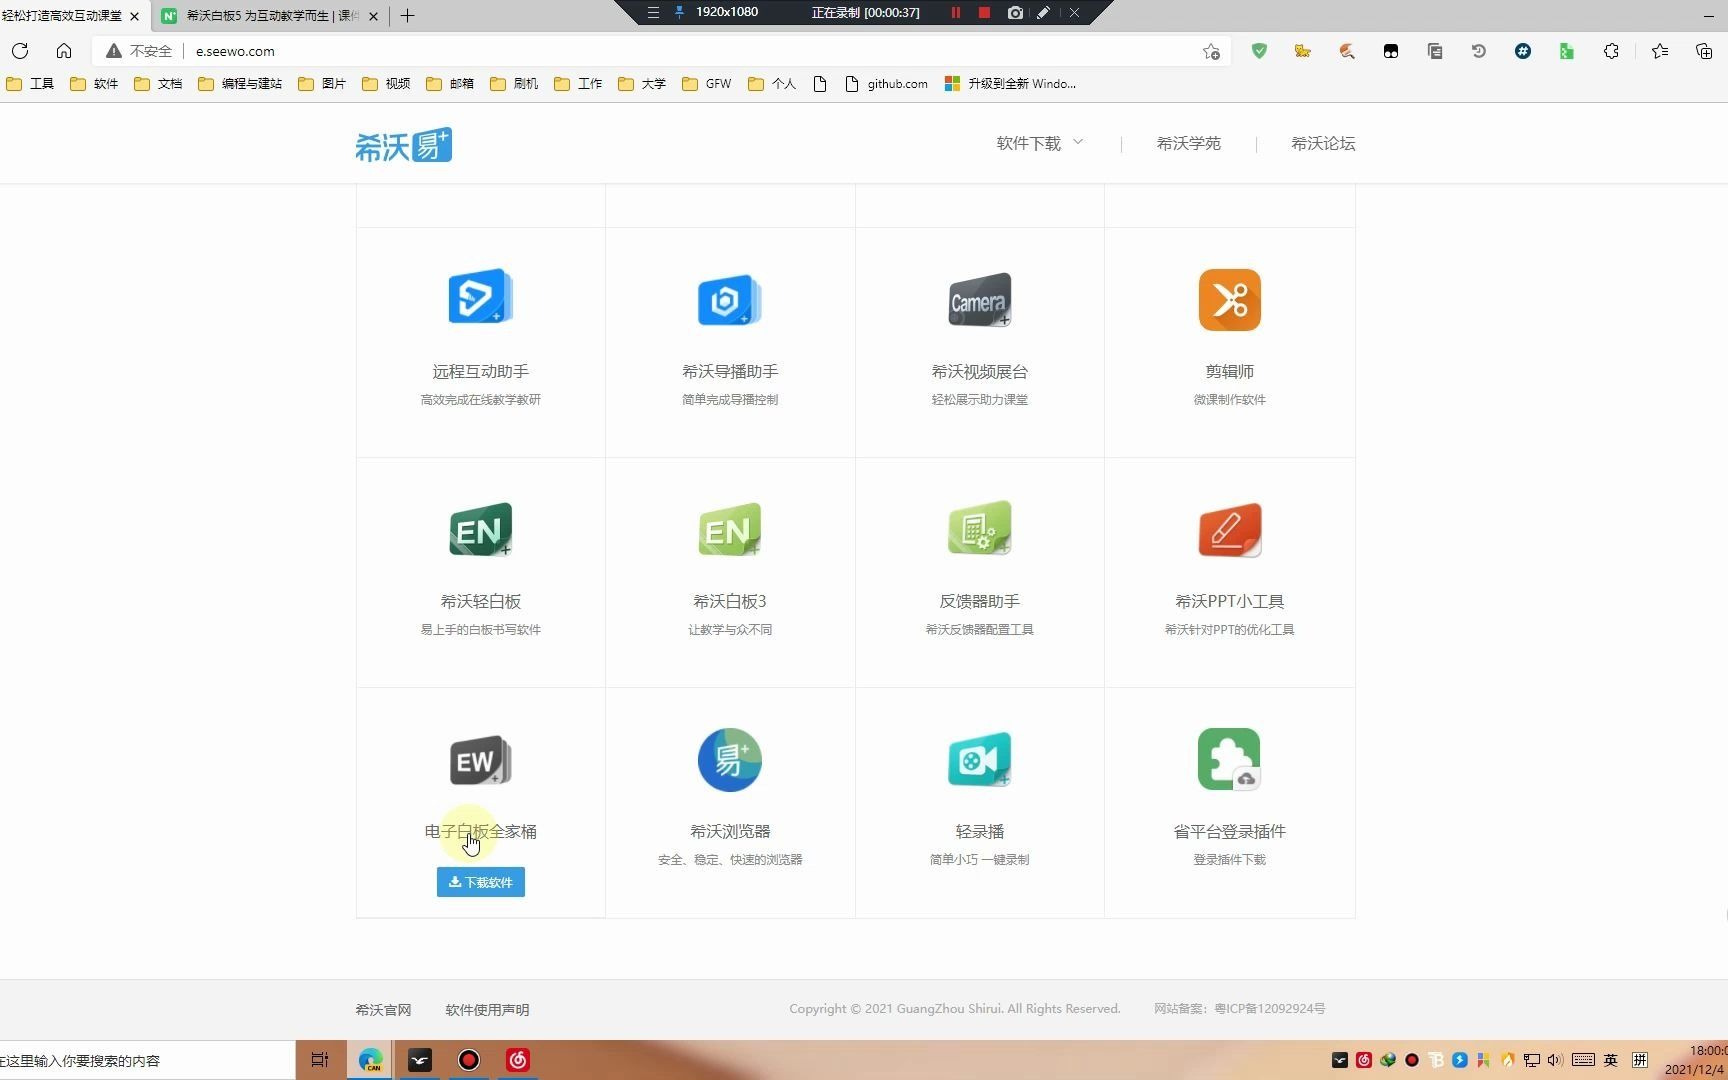Open the favorites list icon
This screenshot has width=1728, height=1080.
pyautogui.click(x=1660, y=51)
